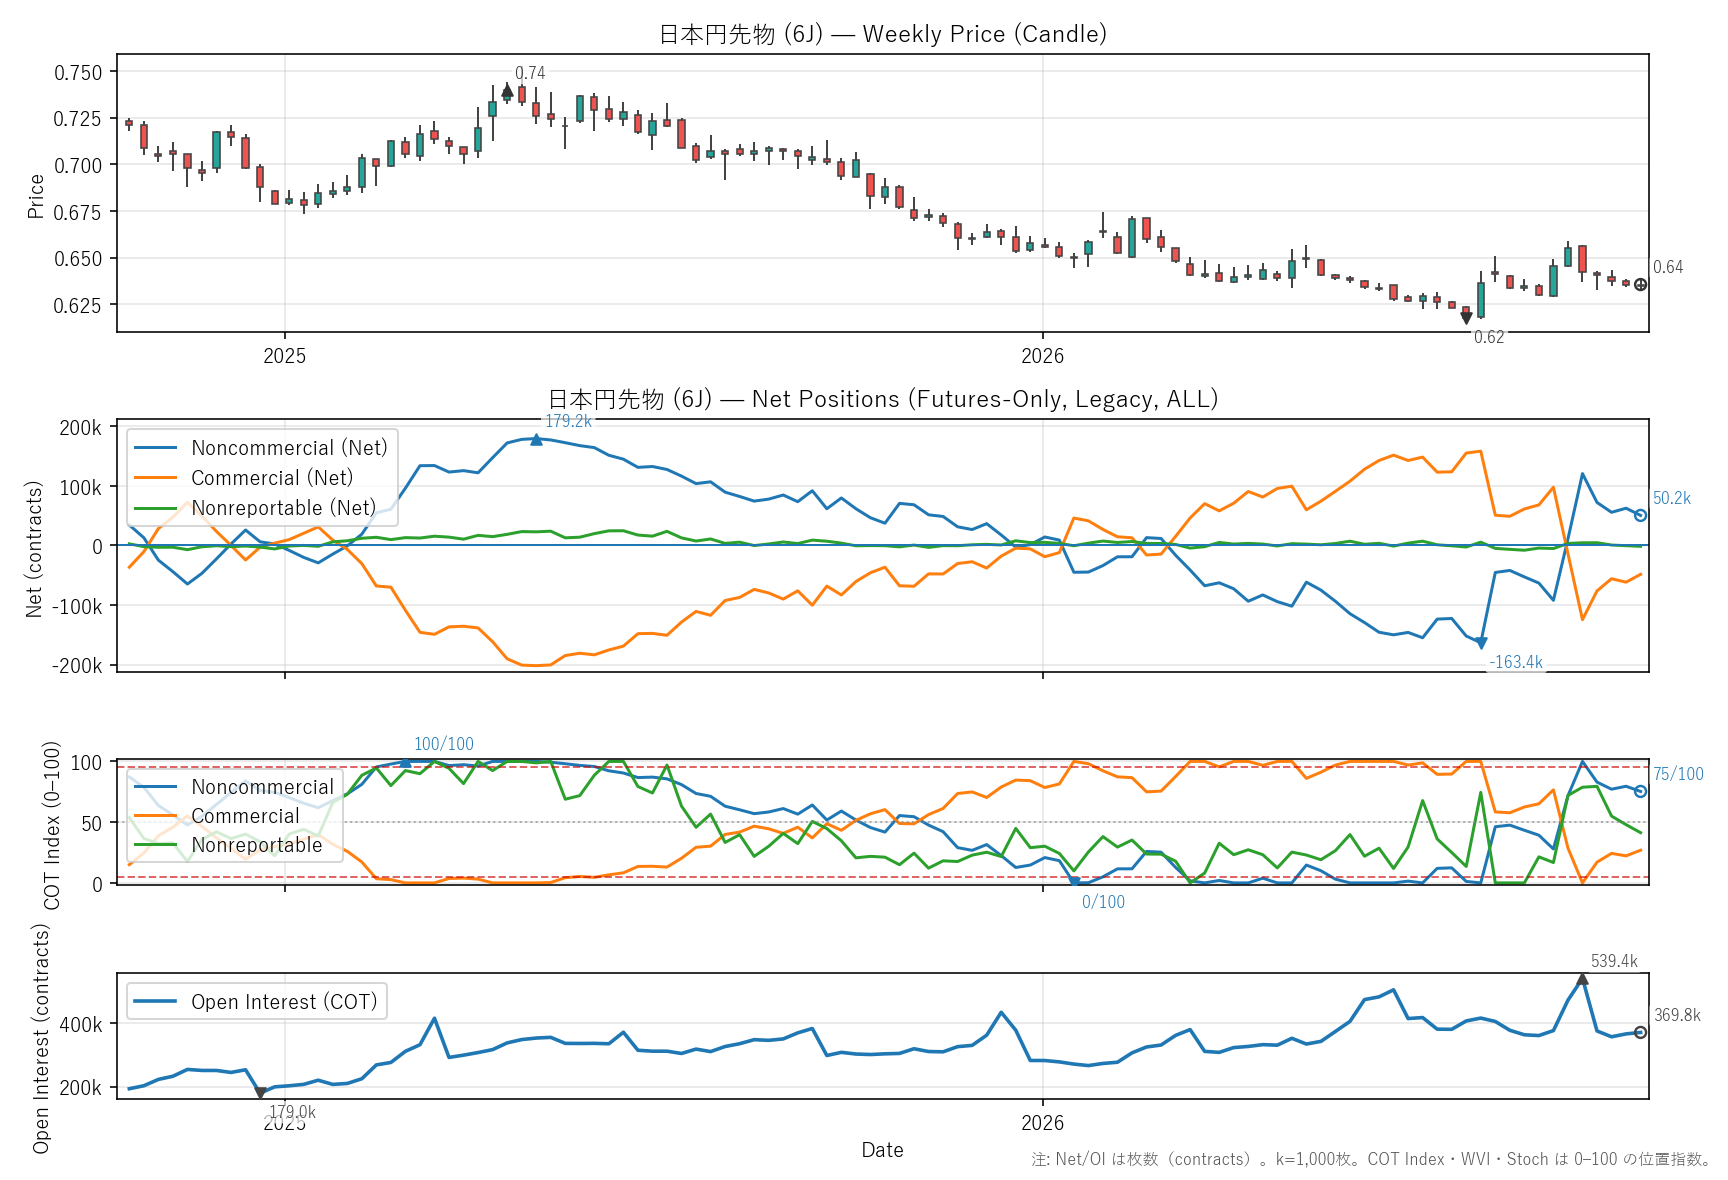The image size is (1728, 1180).
Task: Click the "Net (contracts)" y-axis label
Action: [x=35, y=549]
